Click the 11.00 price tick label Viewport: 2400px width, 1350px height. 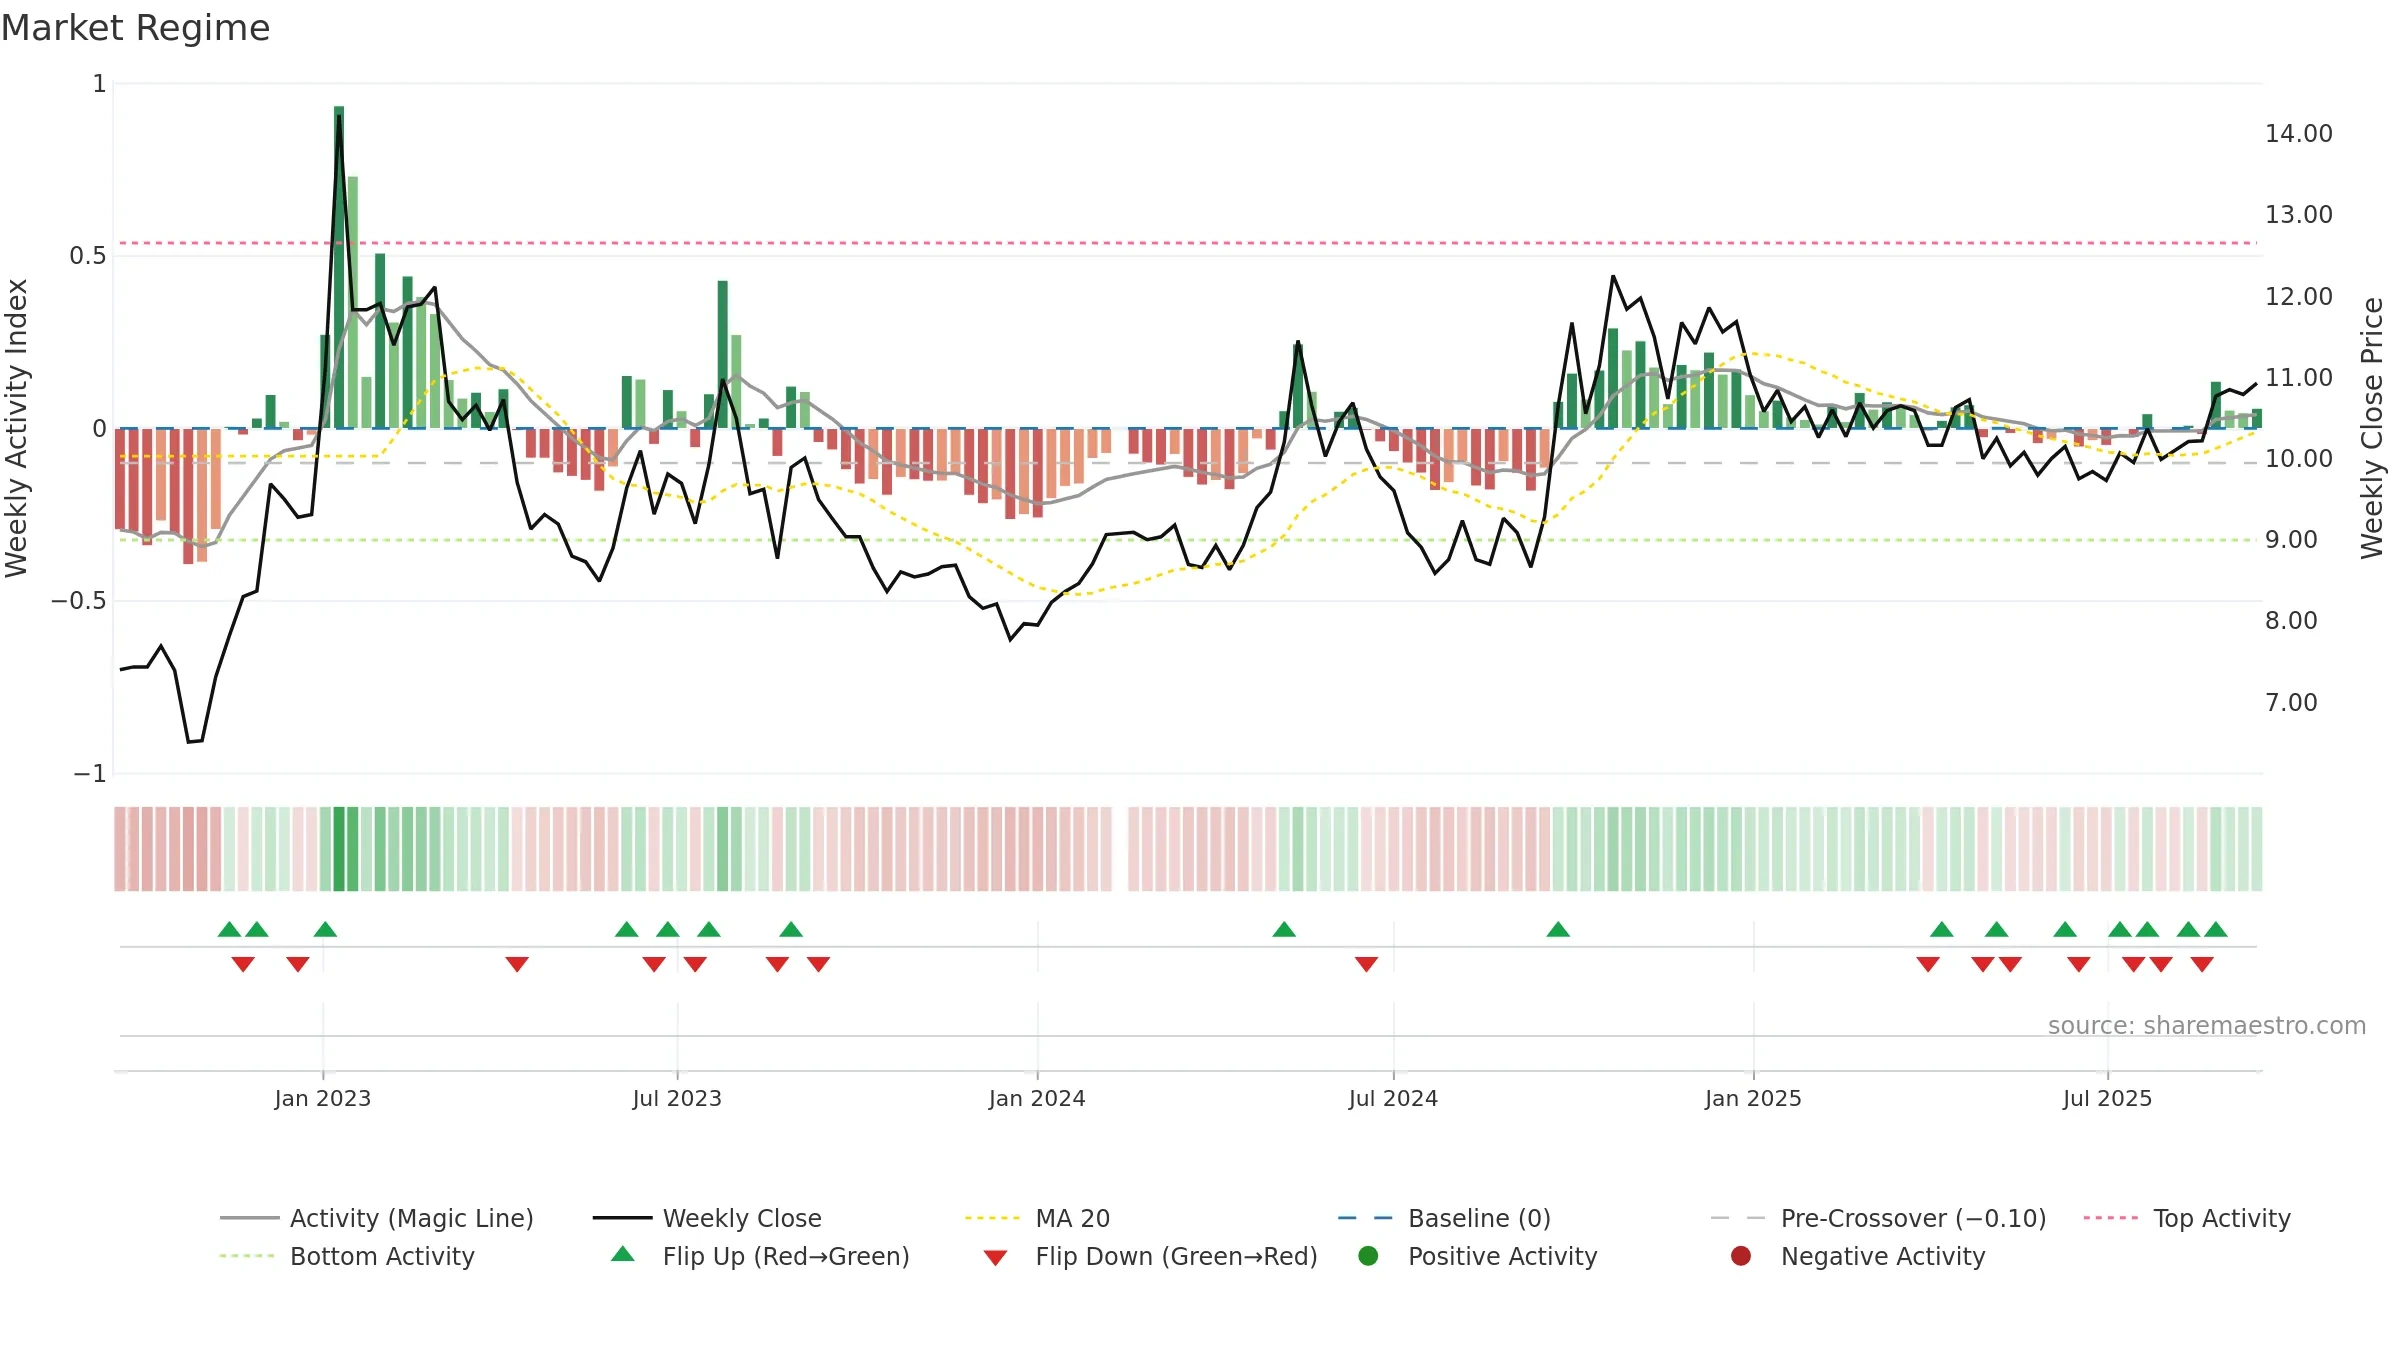click(2298, 378)
